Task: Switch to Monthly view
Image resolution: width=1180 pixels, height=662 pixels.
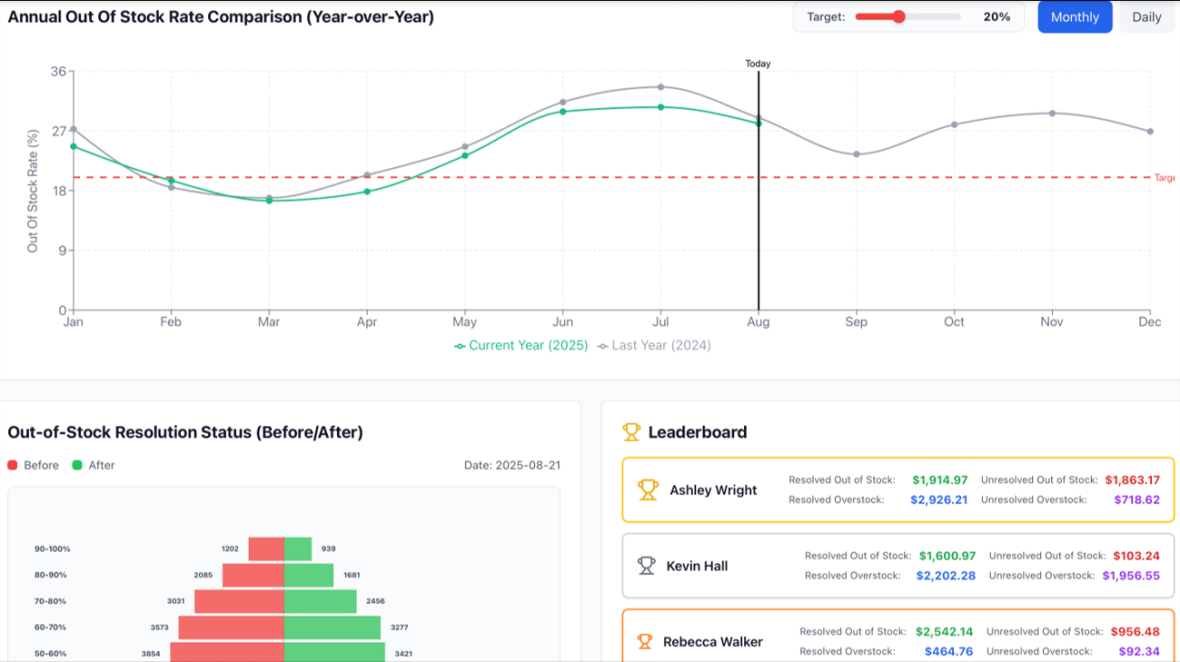Action: pos(1074,17)
